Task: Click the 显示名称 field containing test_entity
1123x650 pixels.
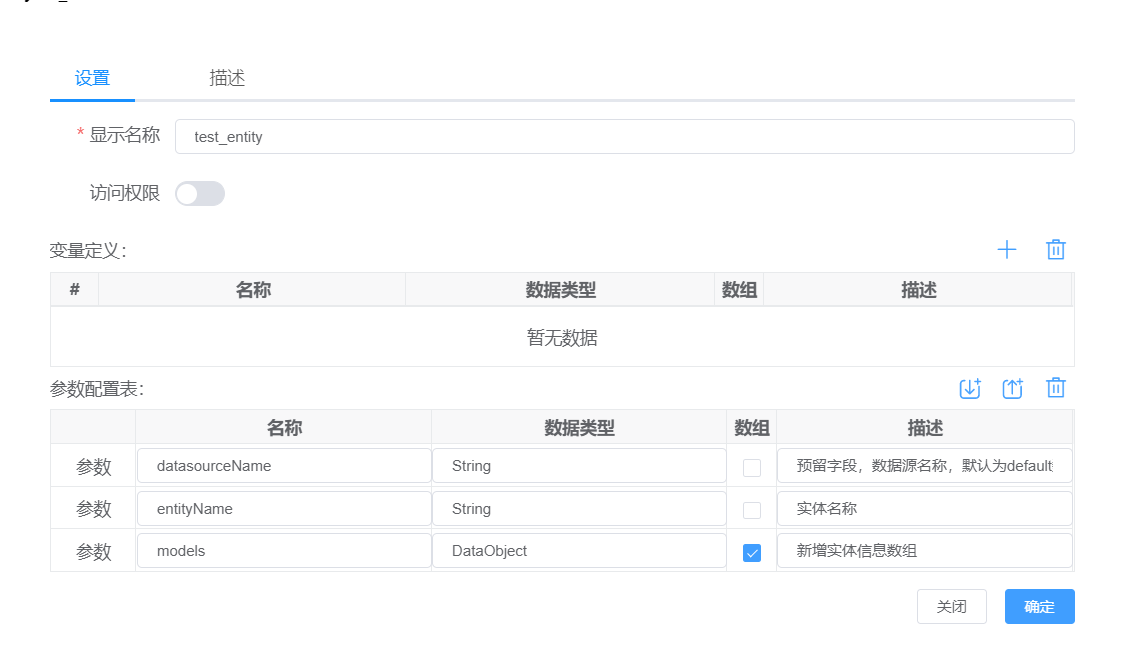Action: (624, 137)
